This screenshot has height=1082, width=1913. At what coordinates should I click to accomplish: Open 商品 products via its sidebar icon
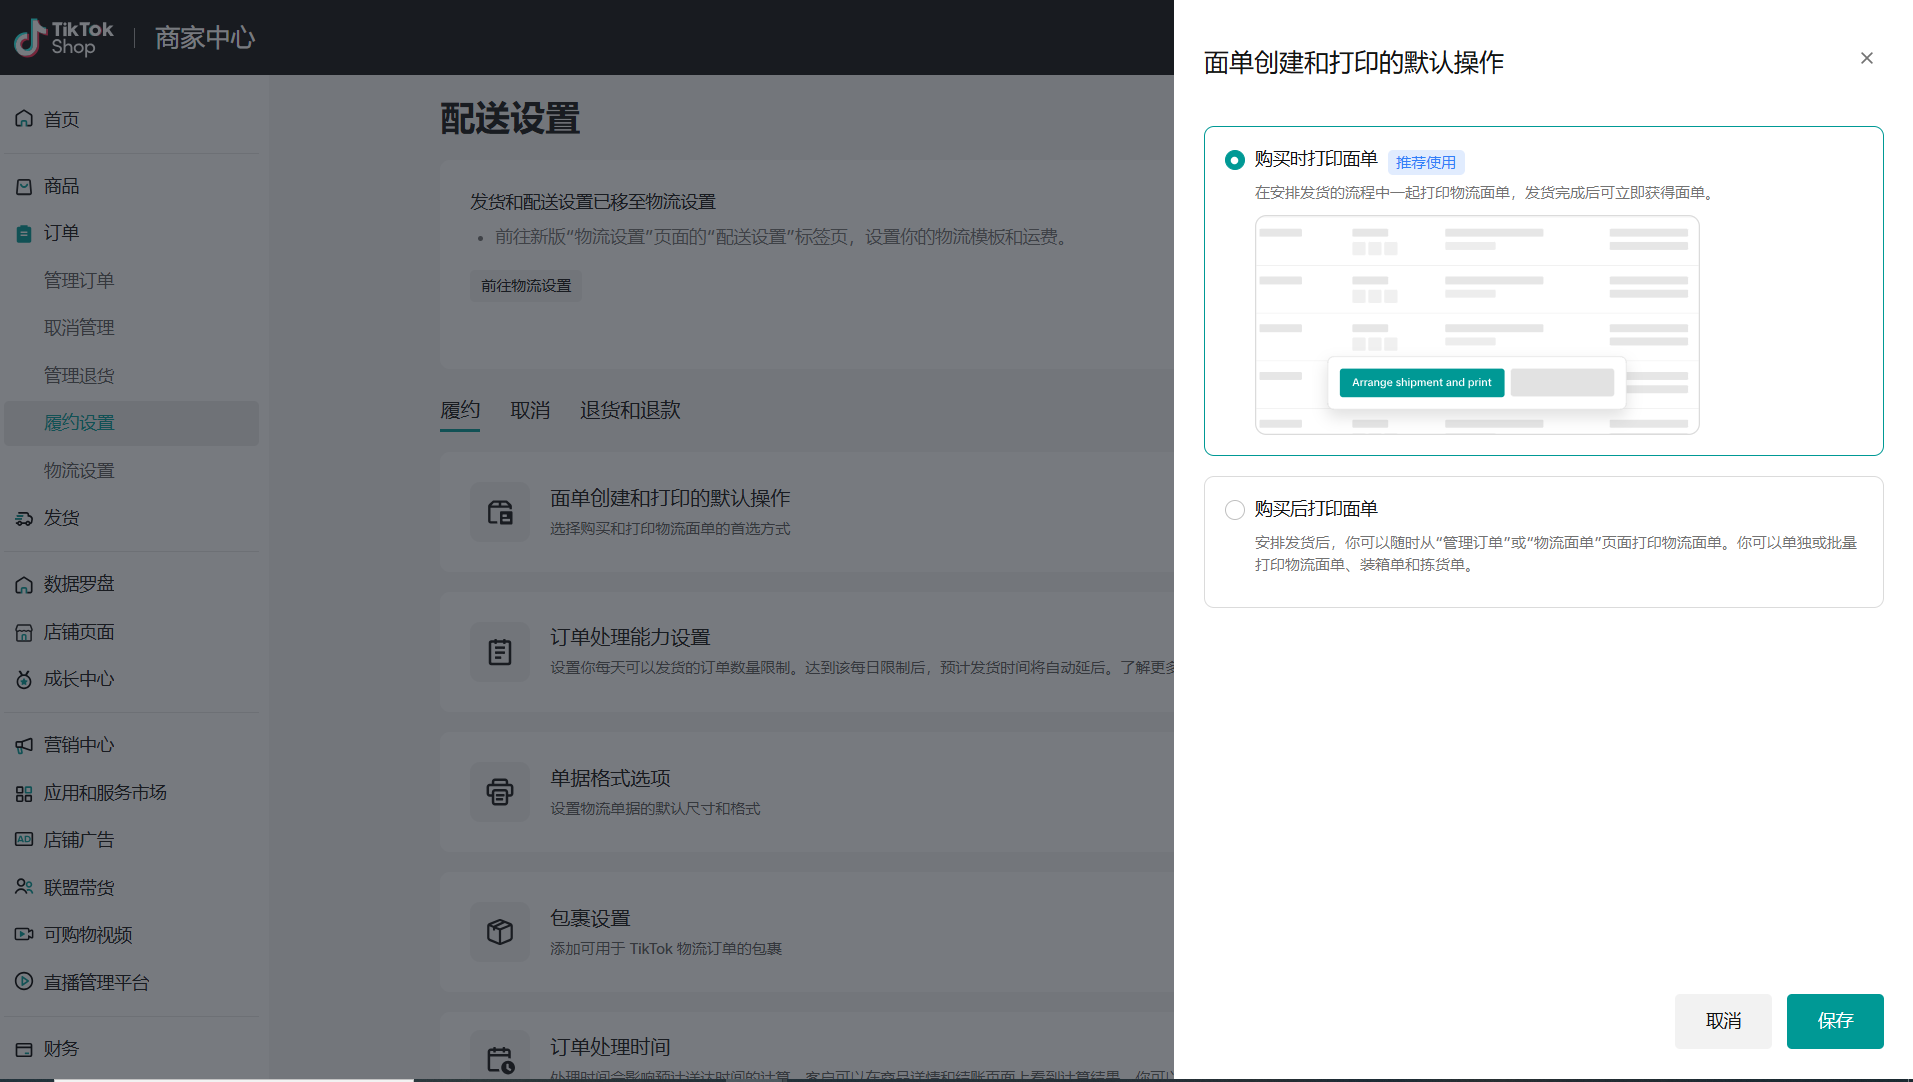point(24,187)
